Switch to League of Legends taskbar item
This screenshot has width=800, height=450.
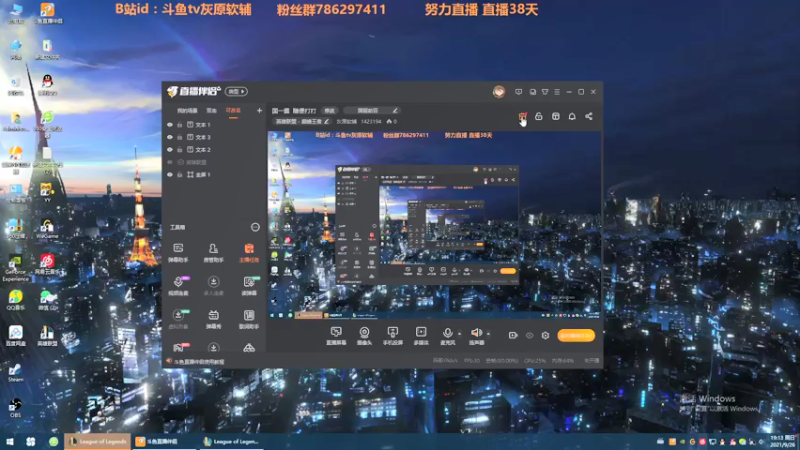(x=97, y=441)
